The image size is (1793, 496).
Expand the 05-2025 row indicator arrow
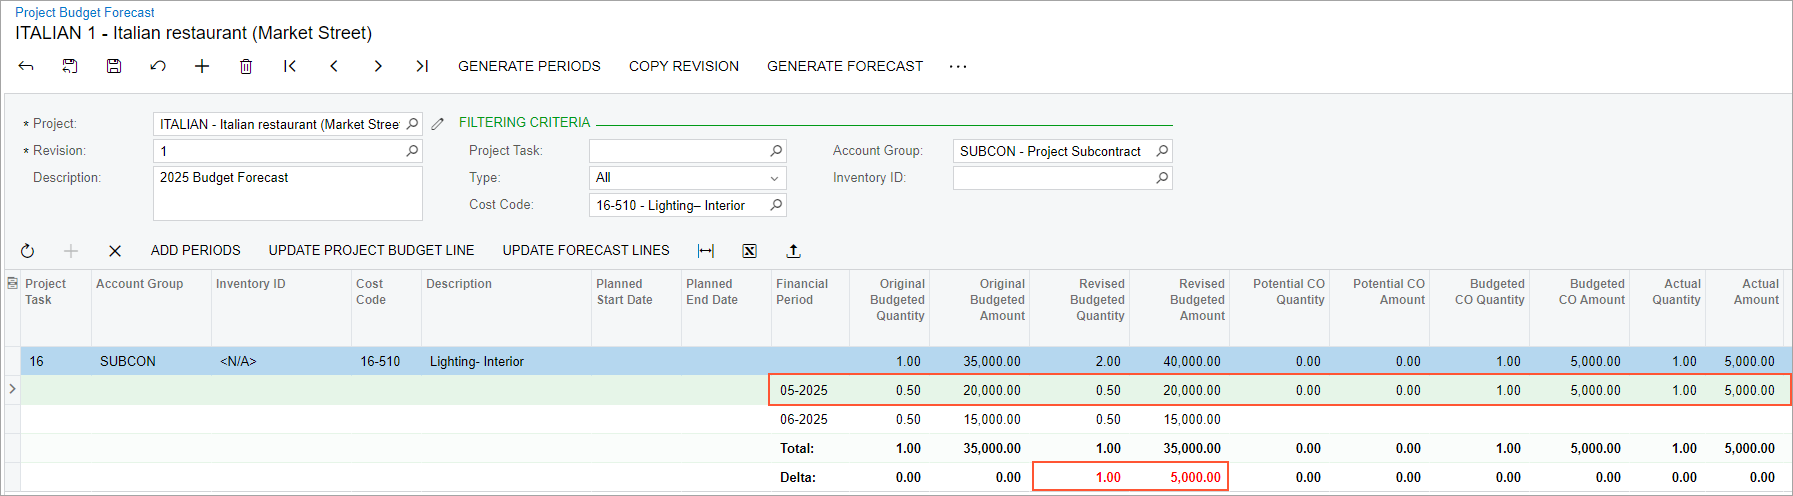(x=12, y=389)
